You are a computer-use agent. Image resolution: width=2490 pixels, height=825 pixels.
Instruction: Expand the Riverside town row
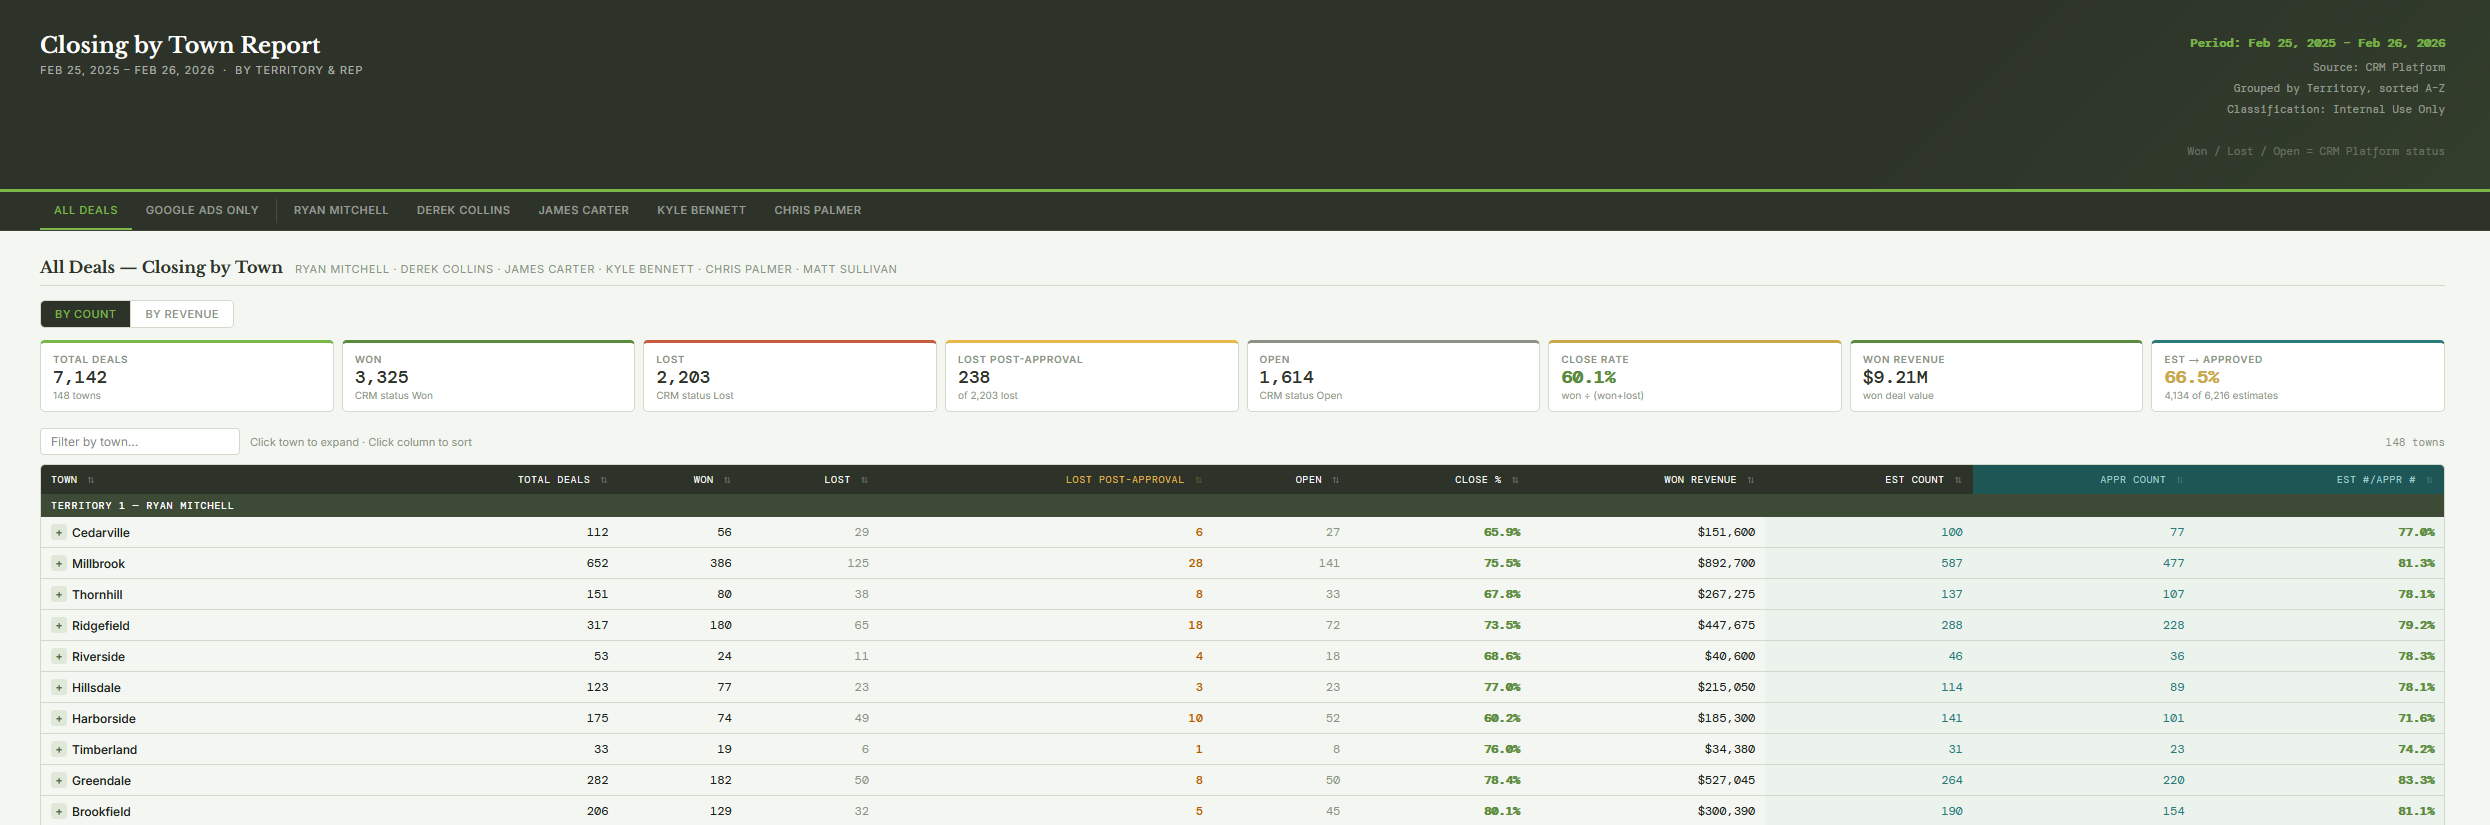[59, 657]
